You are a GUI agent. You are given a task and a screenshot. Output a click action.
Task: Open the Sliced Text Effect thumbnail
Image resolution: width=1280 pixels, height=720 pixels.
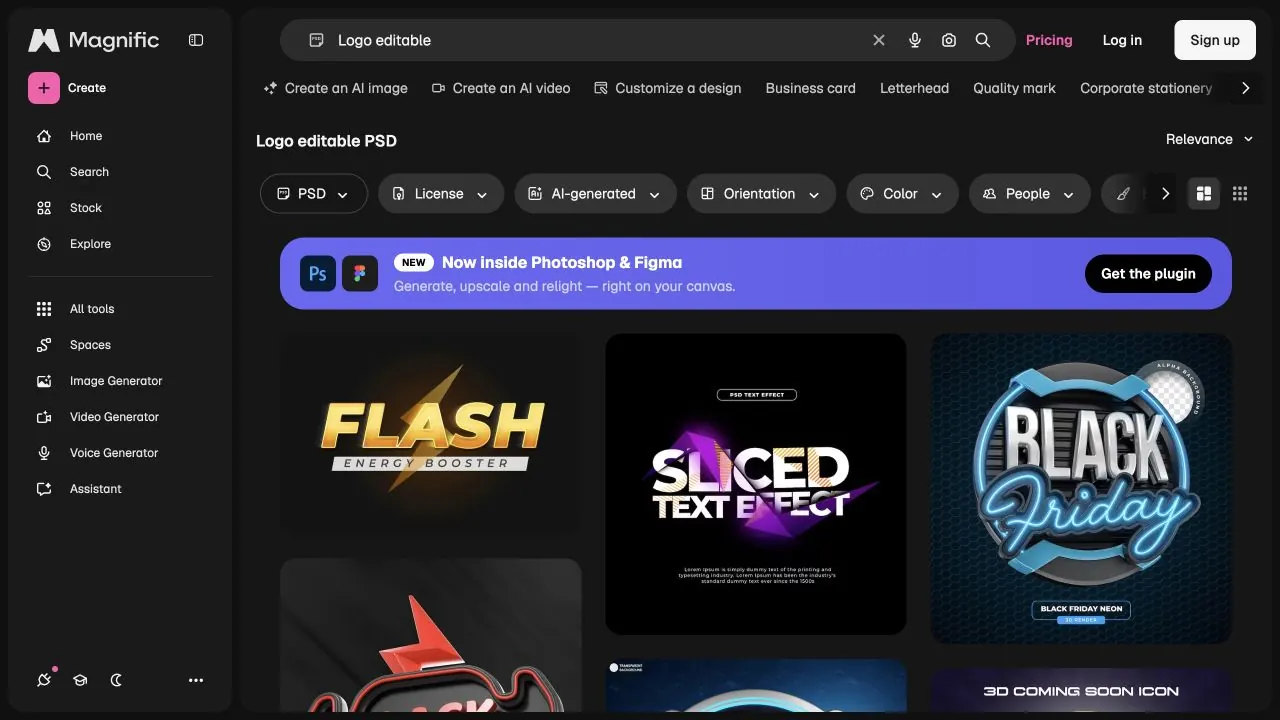point(756,484)
